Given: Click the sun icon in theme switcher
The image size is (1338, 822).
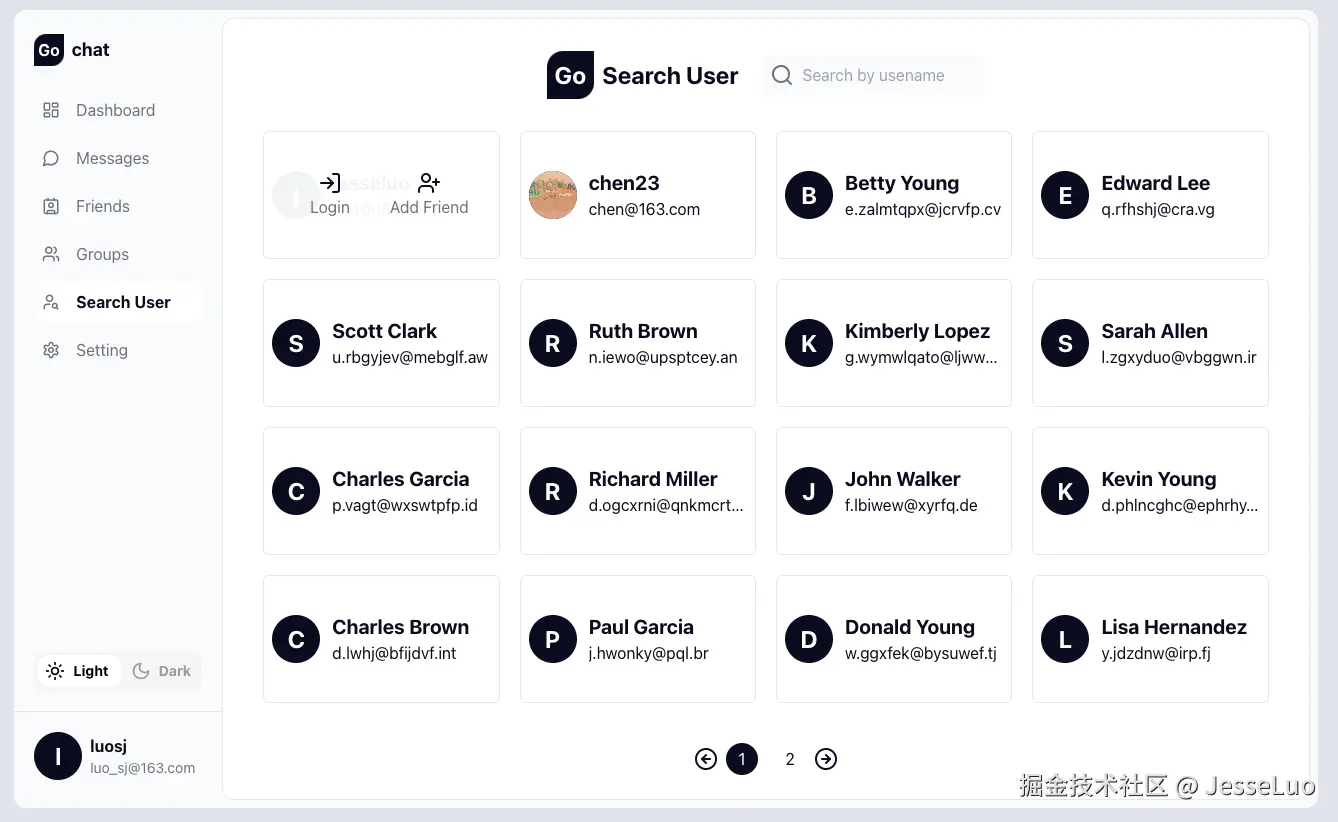Looking at the screenshot, I should coord(55,671).
